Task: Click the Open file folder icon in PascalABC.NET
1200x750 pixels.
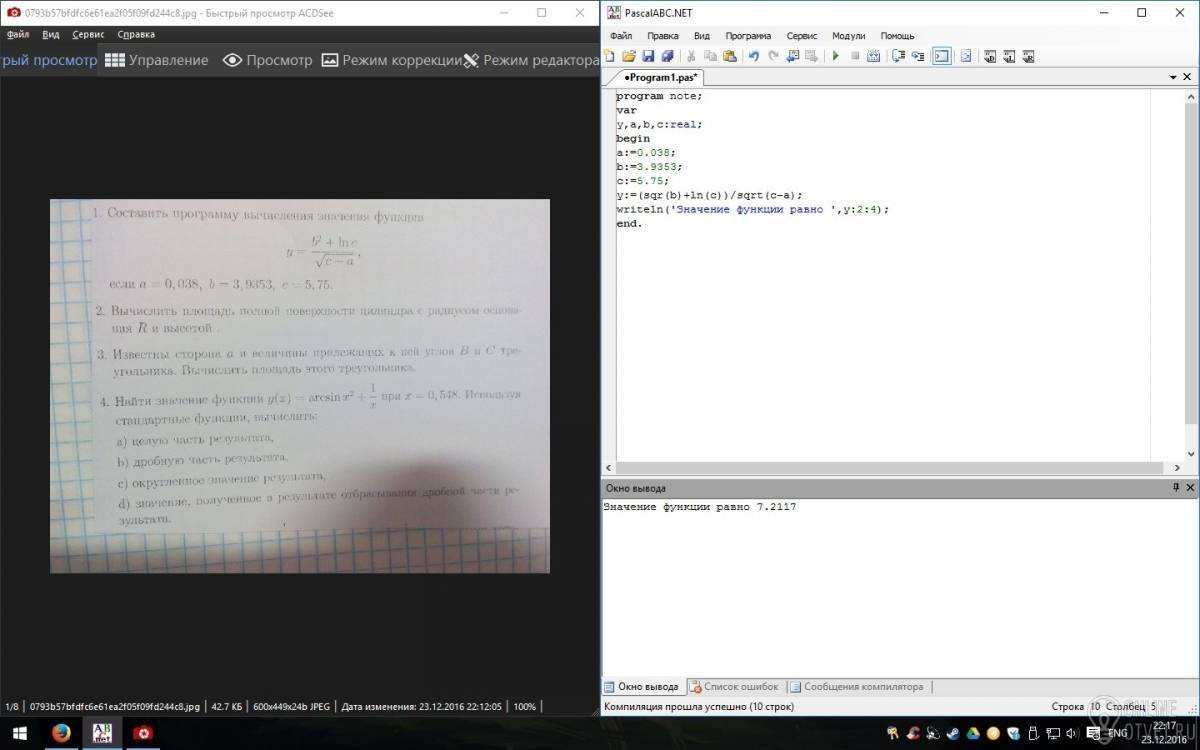Action: tap(629, 56)
